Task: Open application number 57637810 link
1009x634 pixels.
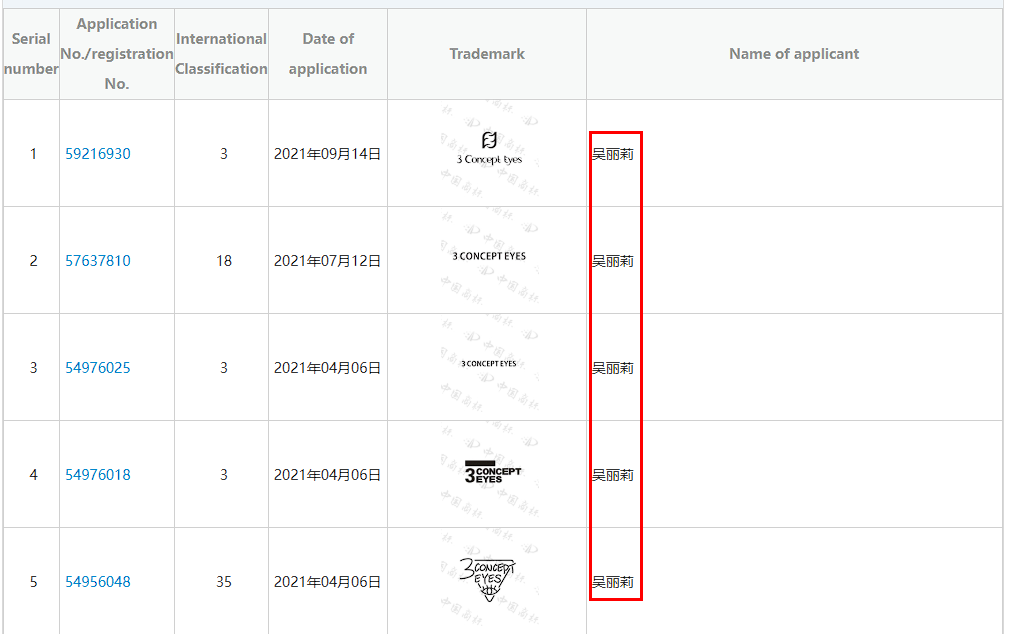Action: coord(98,261)
